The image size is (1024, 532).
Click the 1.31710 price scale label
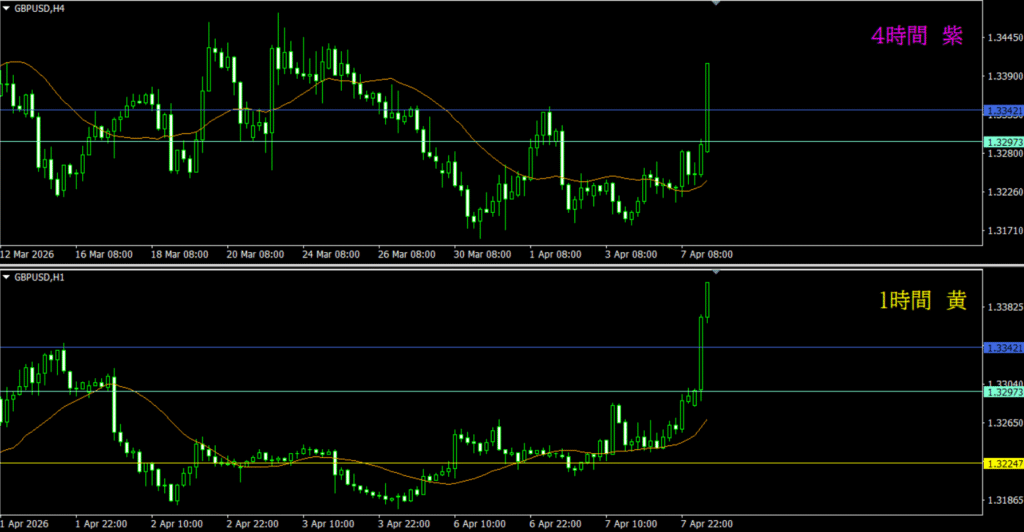click(1004, 230)
